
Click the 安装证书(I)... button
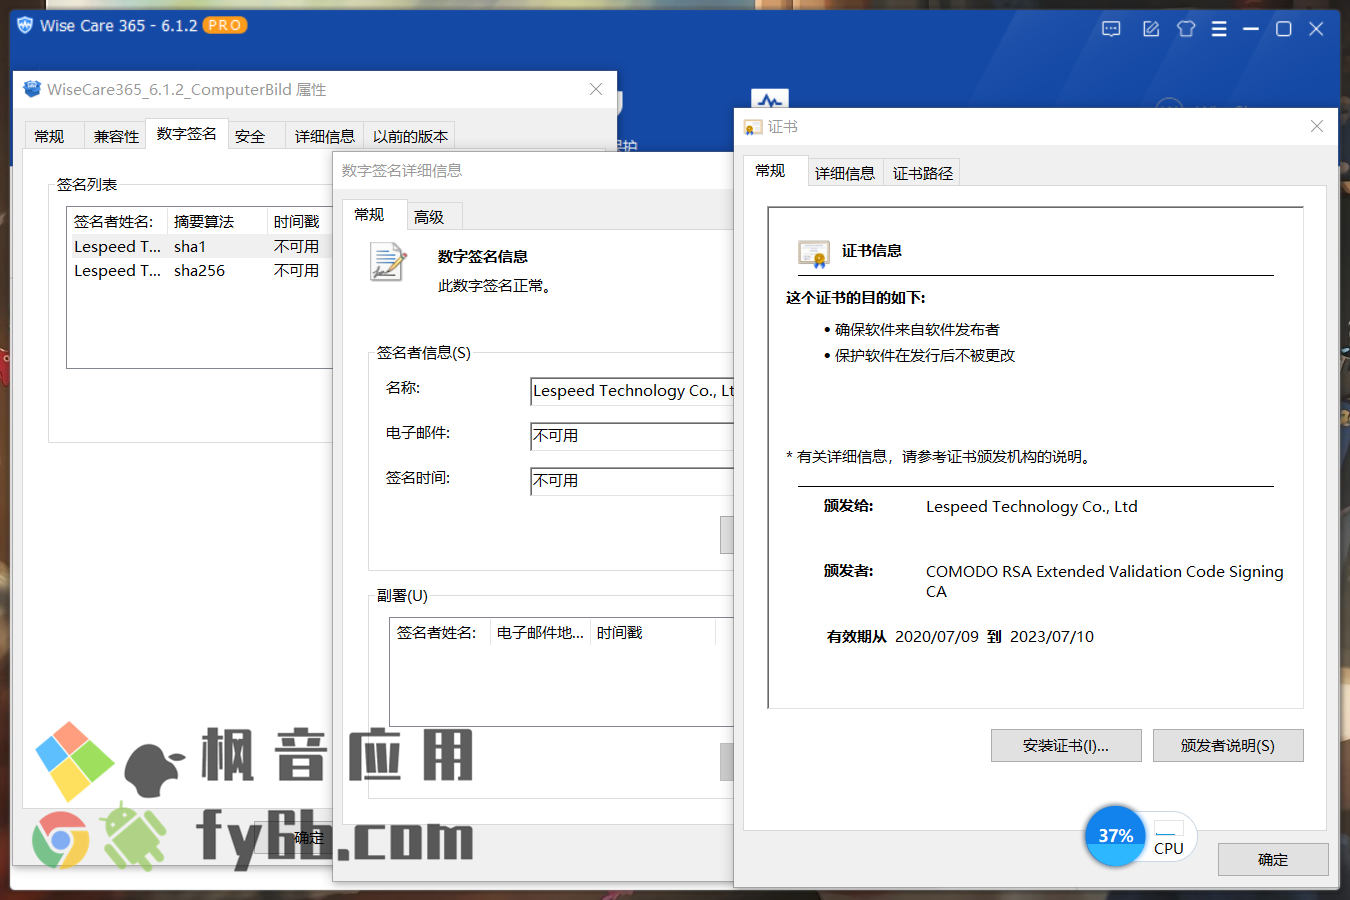pyautogui.click(x=1066, y=746)
